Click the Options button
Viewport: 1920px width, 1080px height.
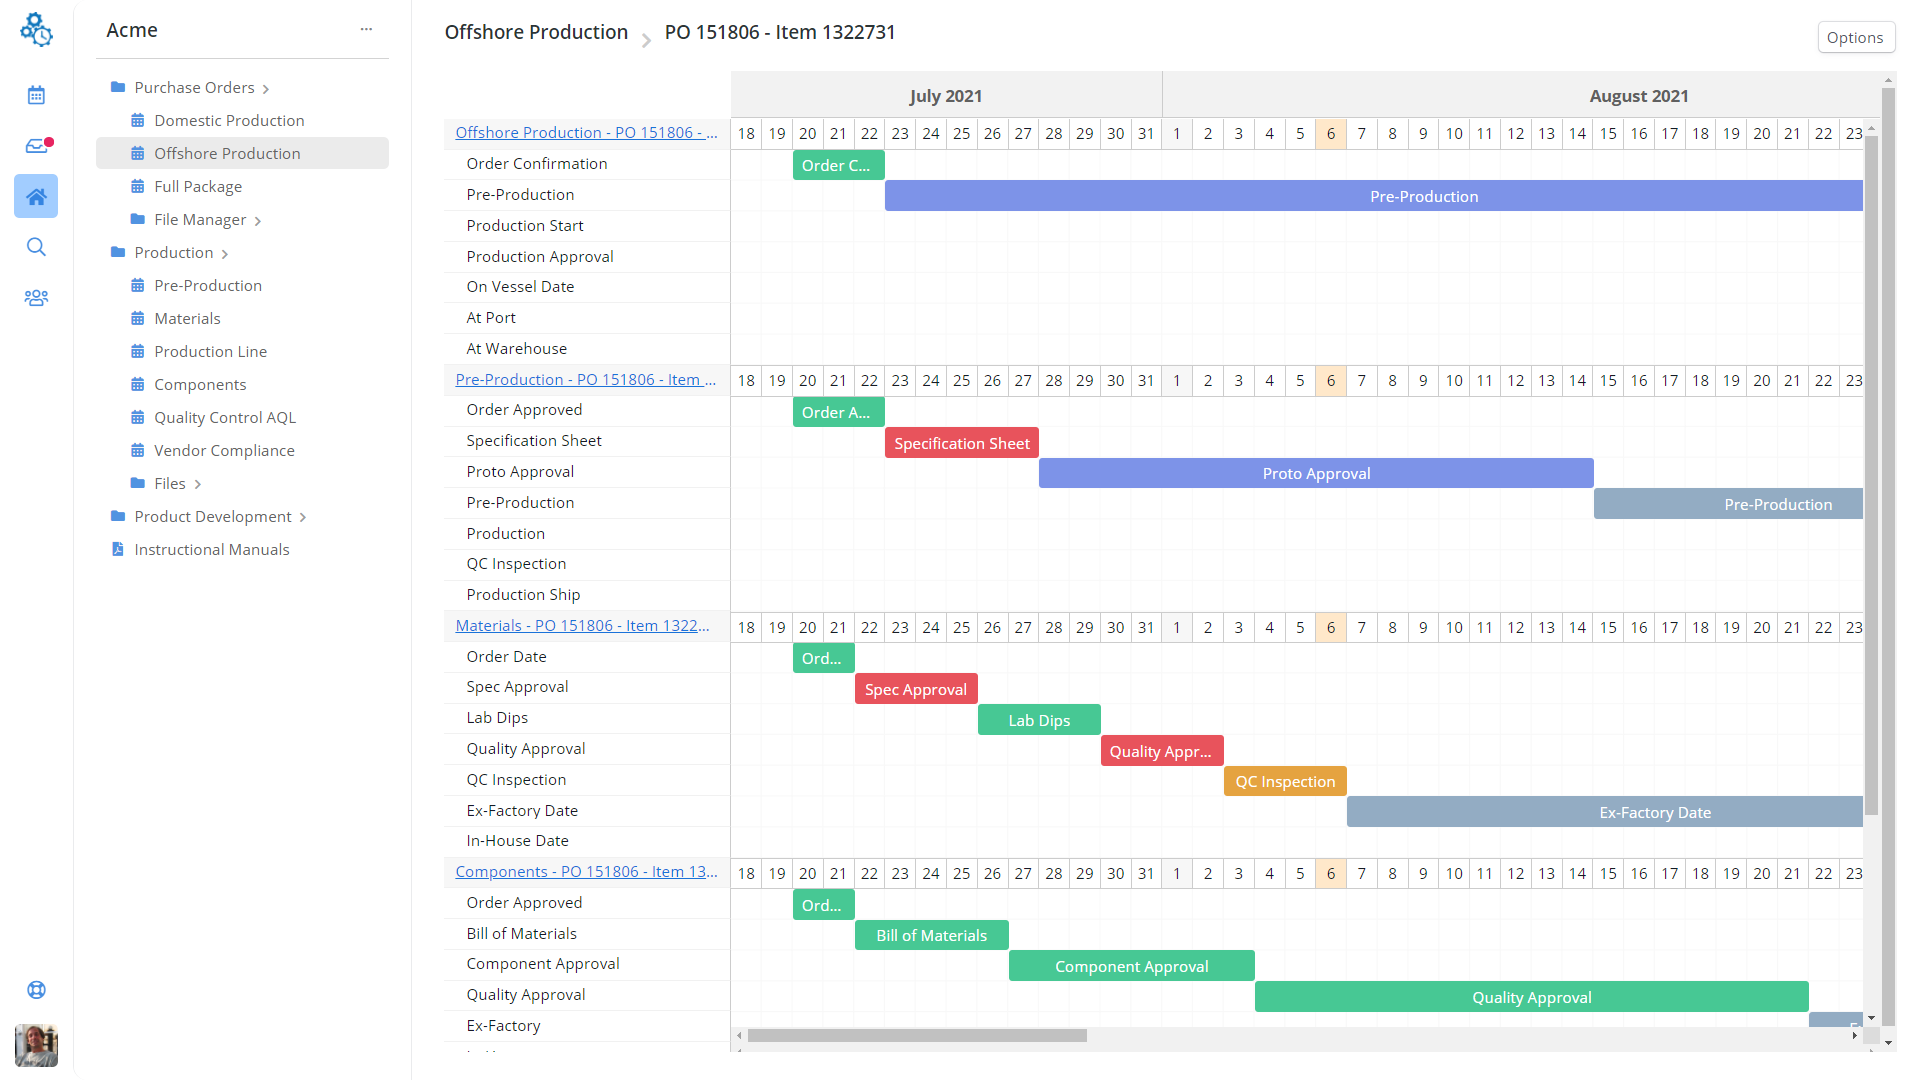point(1854,38)
